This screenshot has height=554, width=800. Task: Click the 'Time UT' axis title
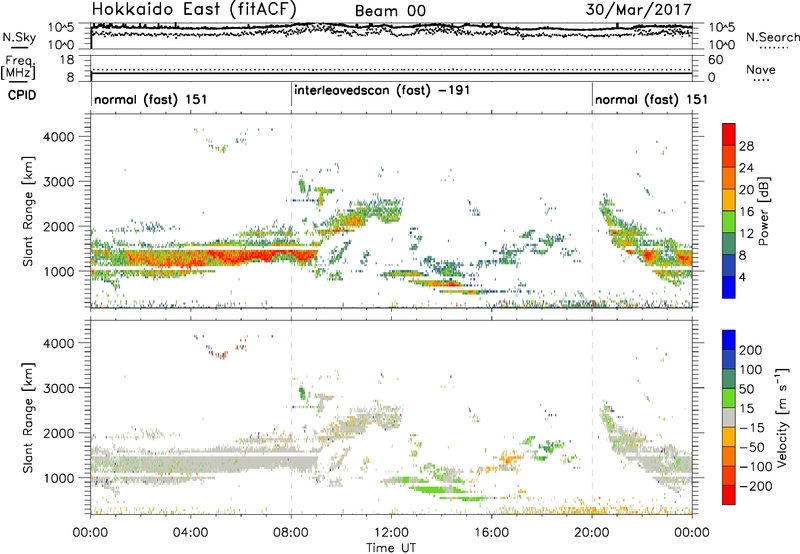[391, 548]
